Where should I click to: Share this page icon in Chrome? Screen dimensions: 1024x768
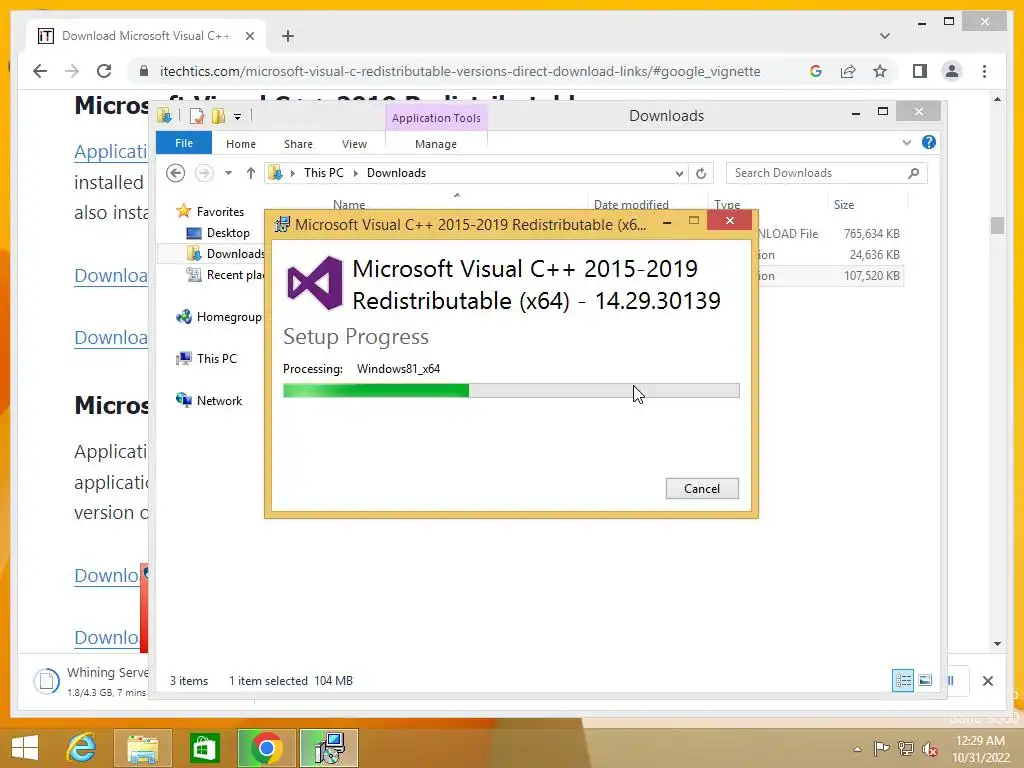click(848, 71)
